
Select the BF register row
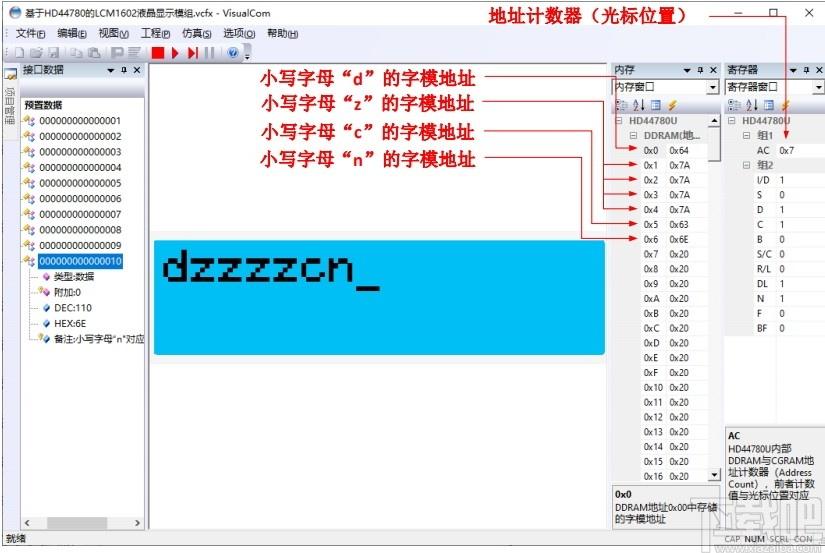point(788,328)
